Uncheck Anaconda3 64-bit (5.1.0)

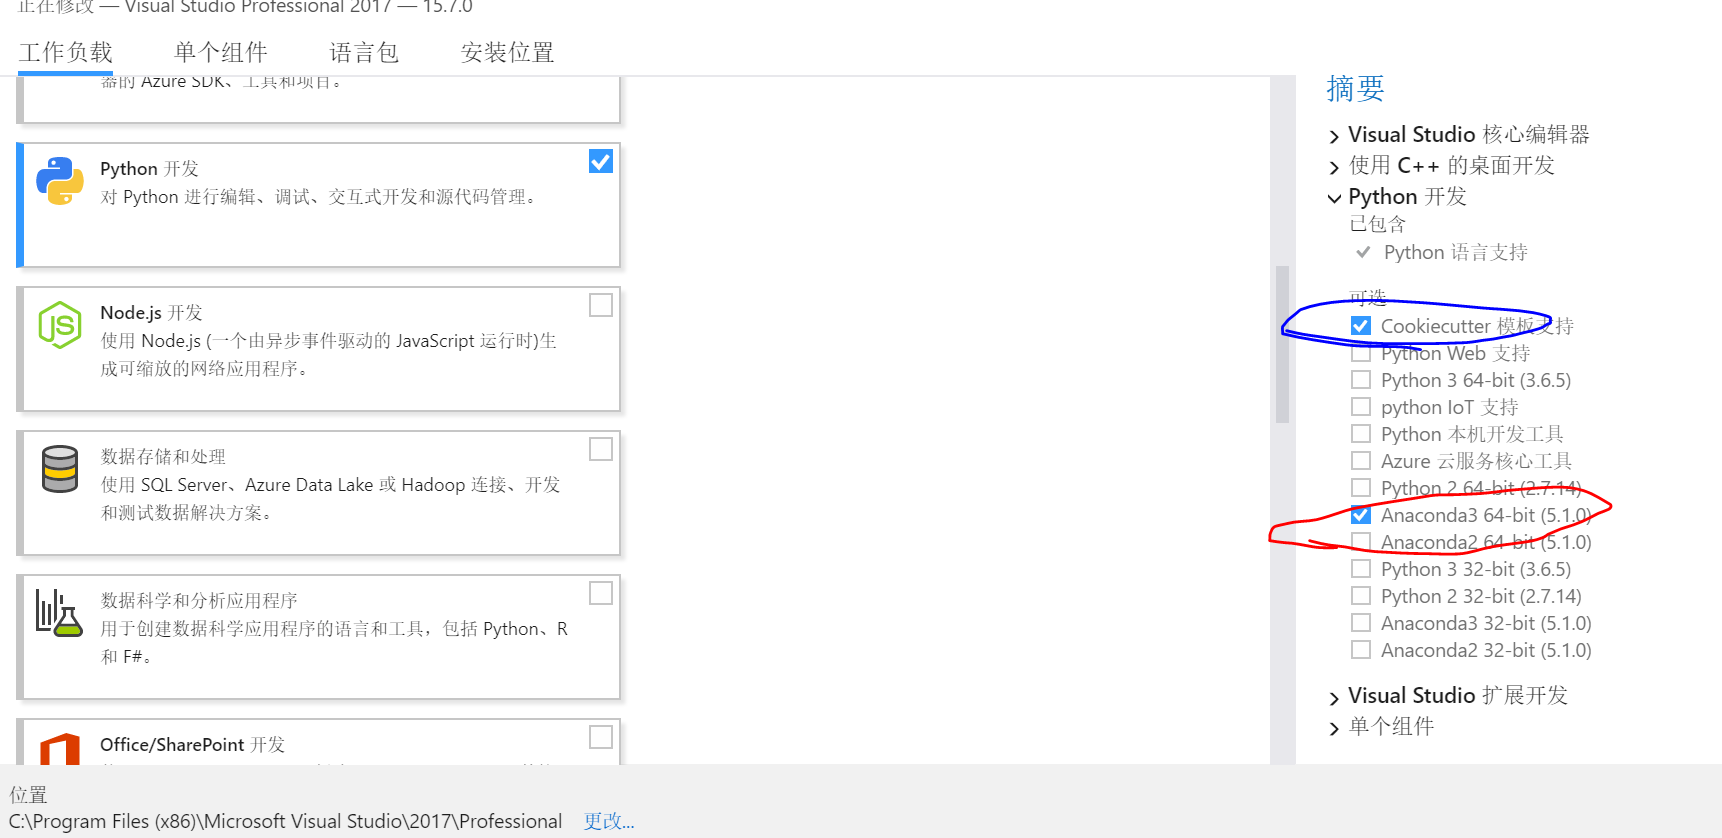[x=1361, y=515]
